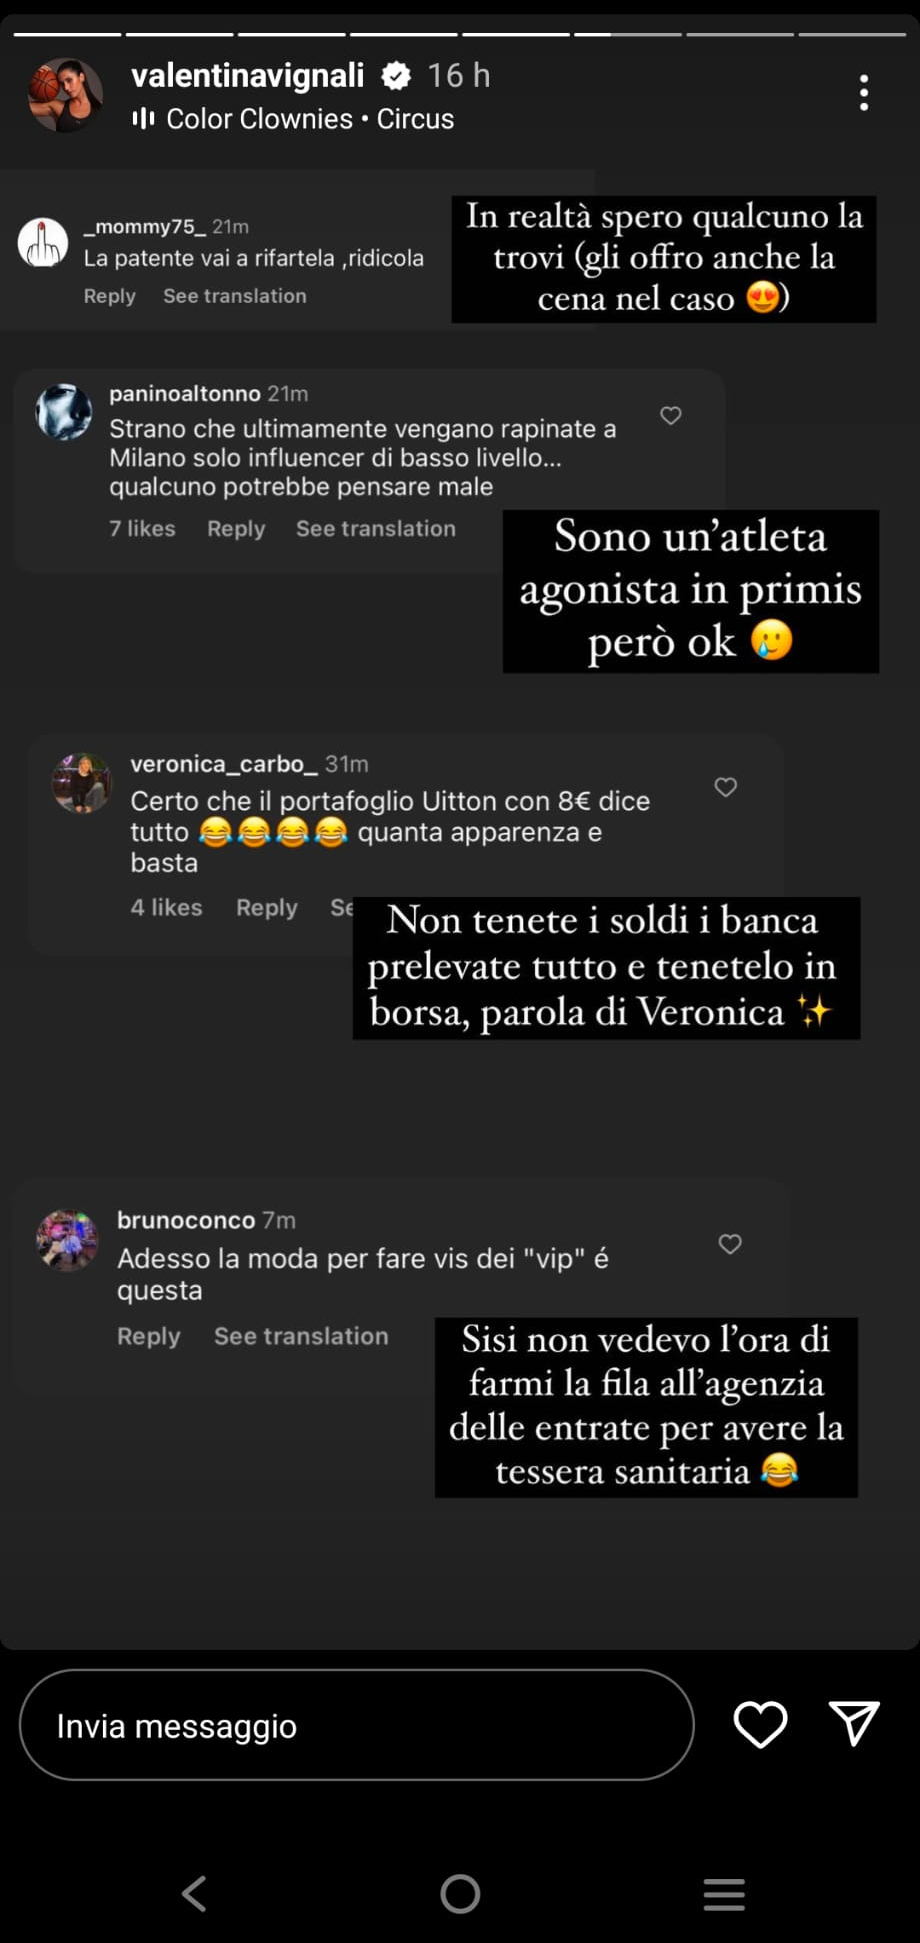Open the Color Clownies • Circus music label

[310, 119]
